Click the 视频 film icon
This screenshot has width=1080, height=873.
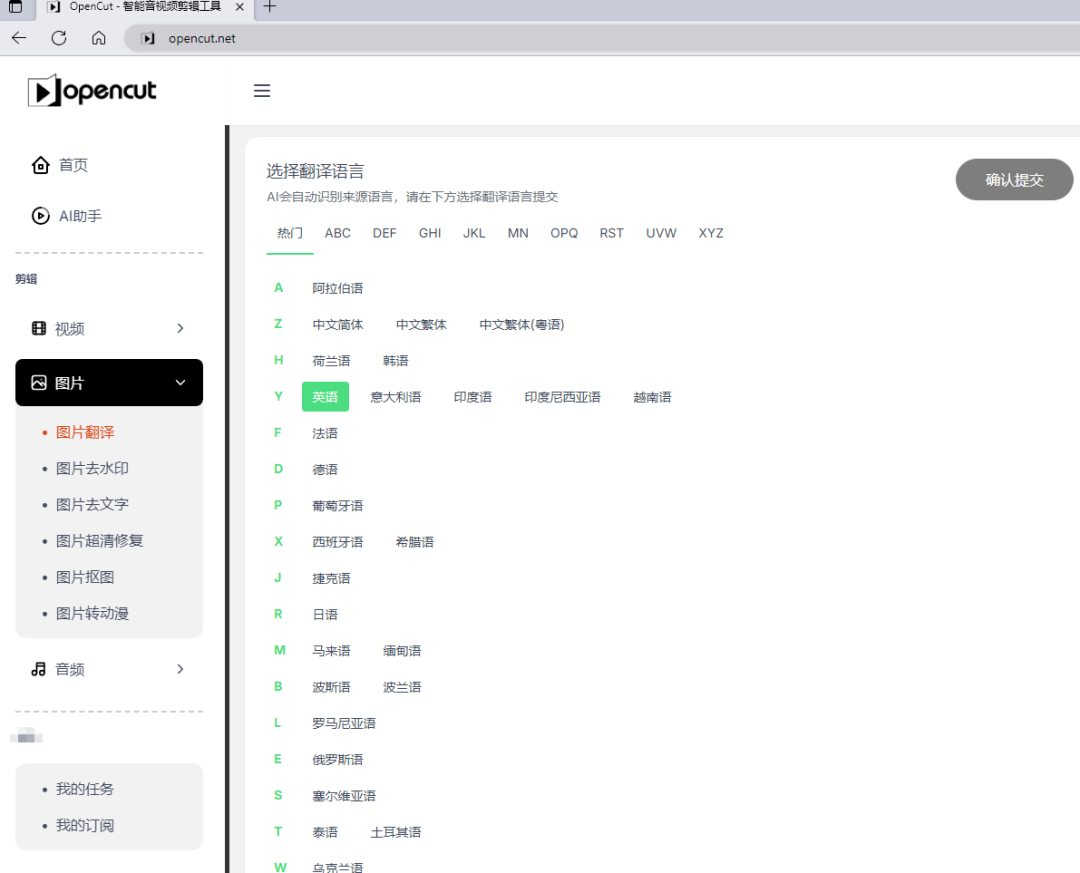pyautogui.click(x=39, y=329)
